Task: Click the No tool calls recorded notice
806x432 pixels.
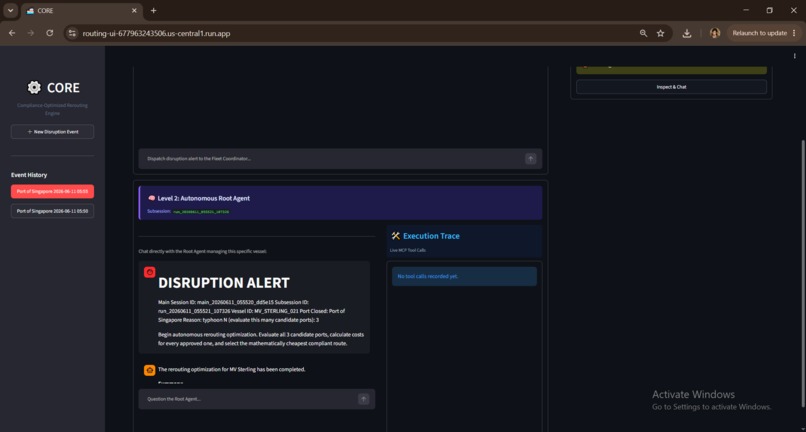Action: click(x=464, y=277)
